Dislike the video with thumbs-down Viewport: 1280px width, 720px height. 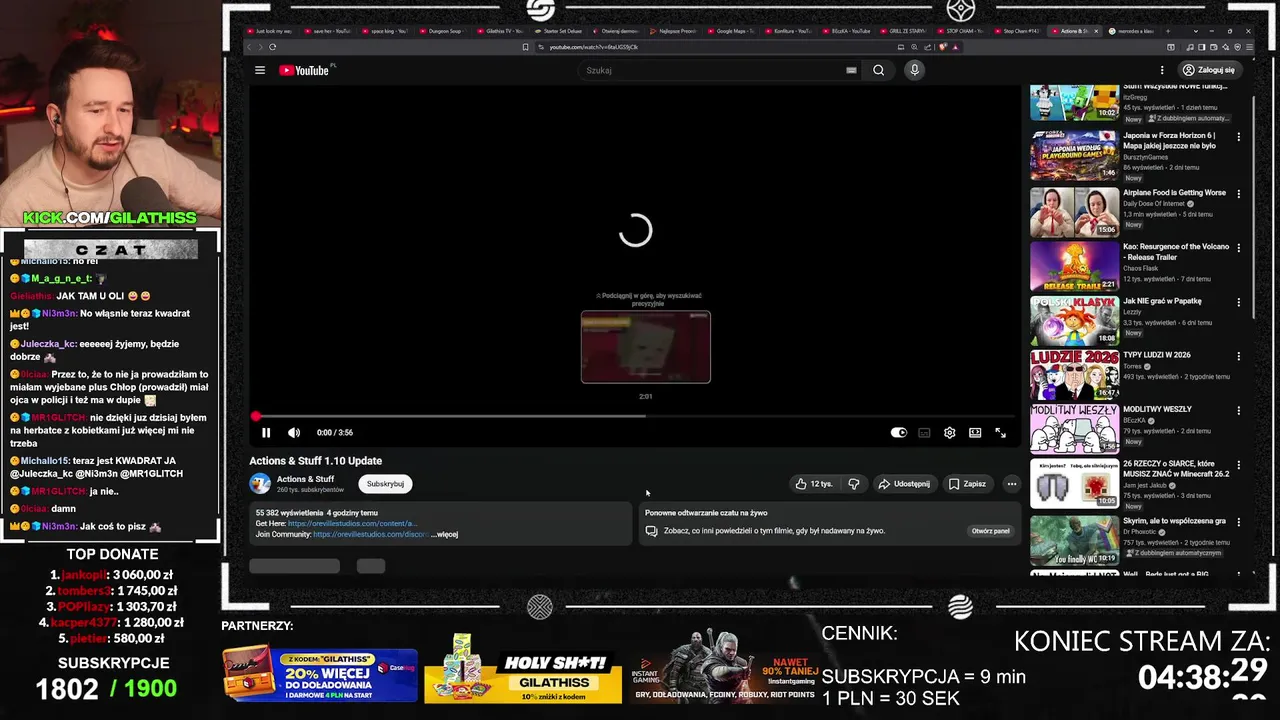(x=854, y=484)
